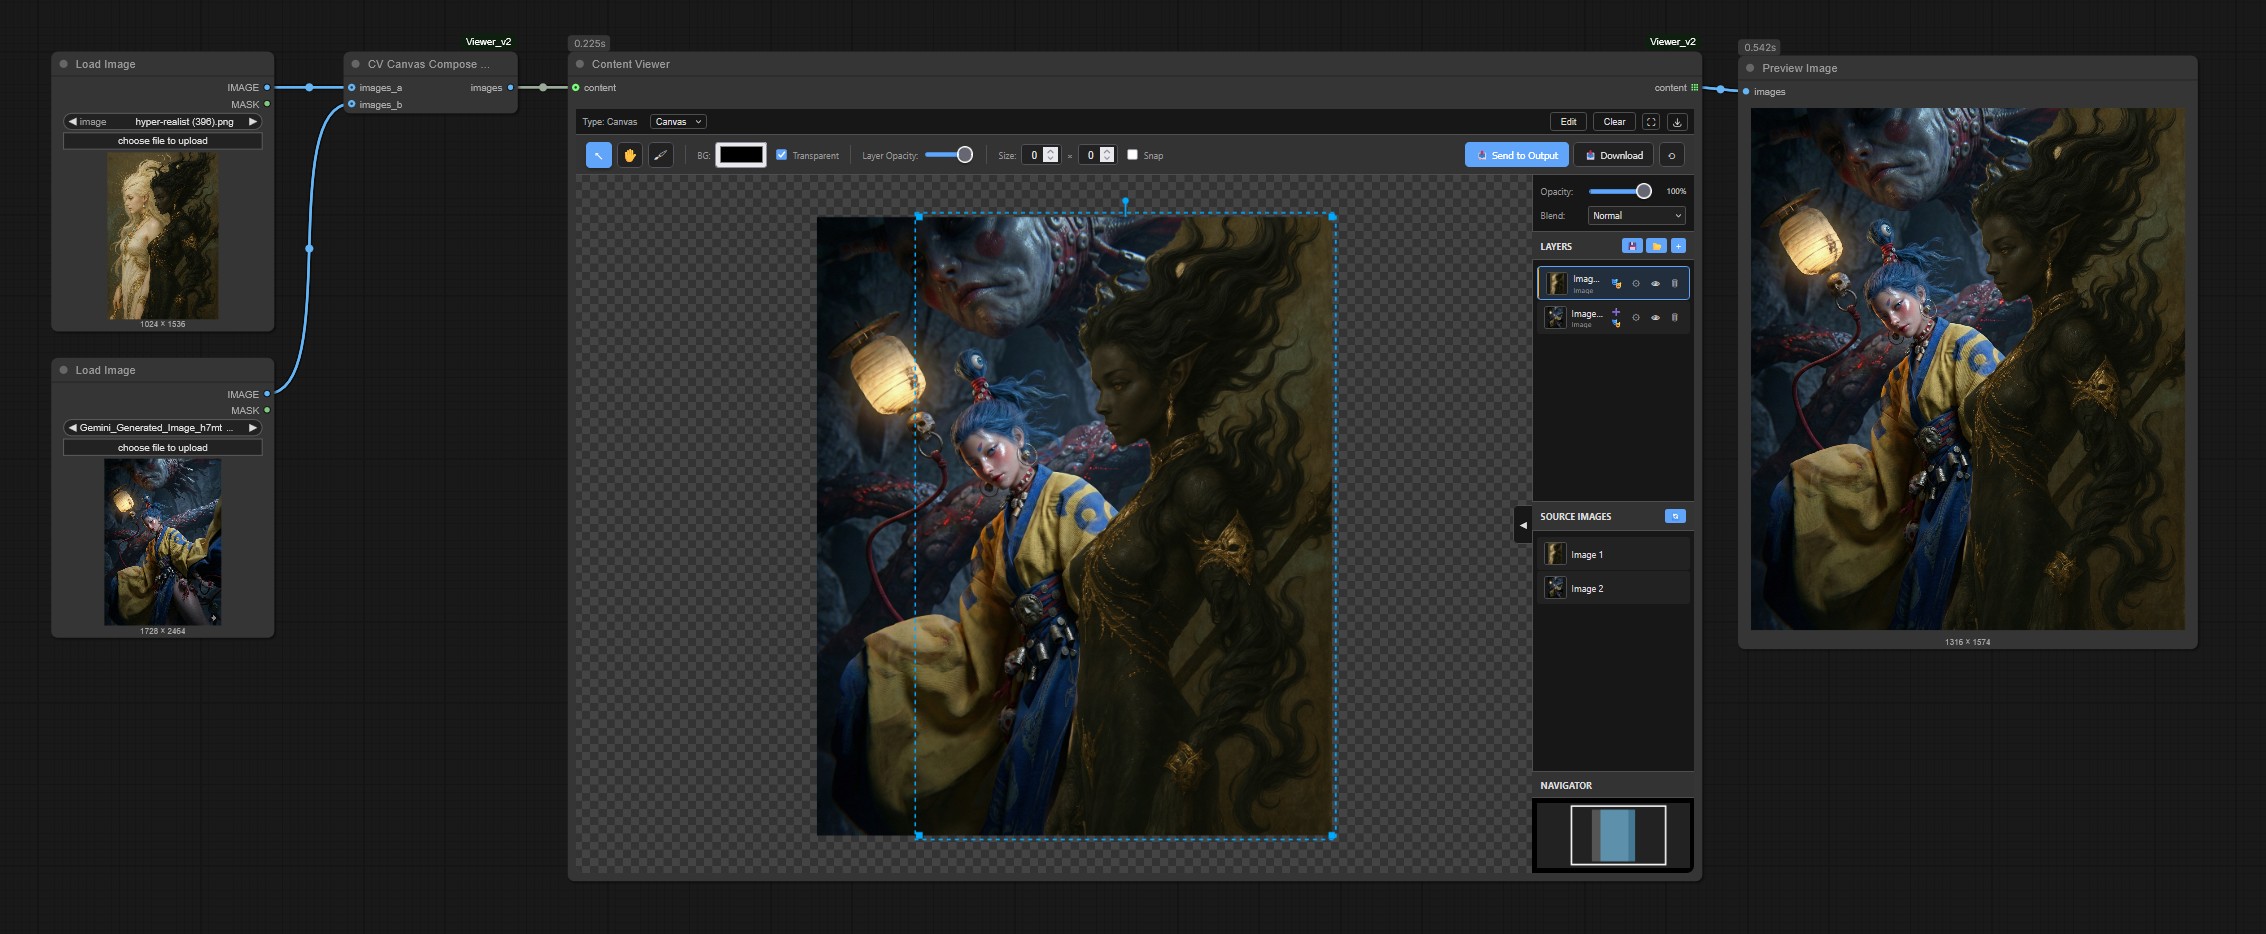Click Send to Output
This screenshot has width=2266, height=934.
pyautogui.click(x=1516, y=155)
